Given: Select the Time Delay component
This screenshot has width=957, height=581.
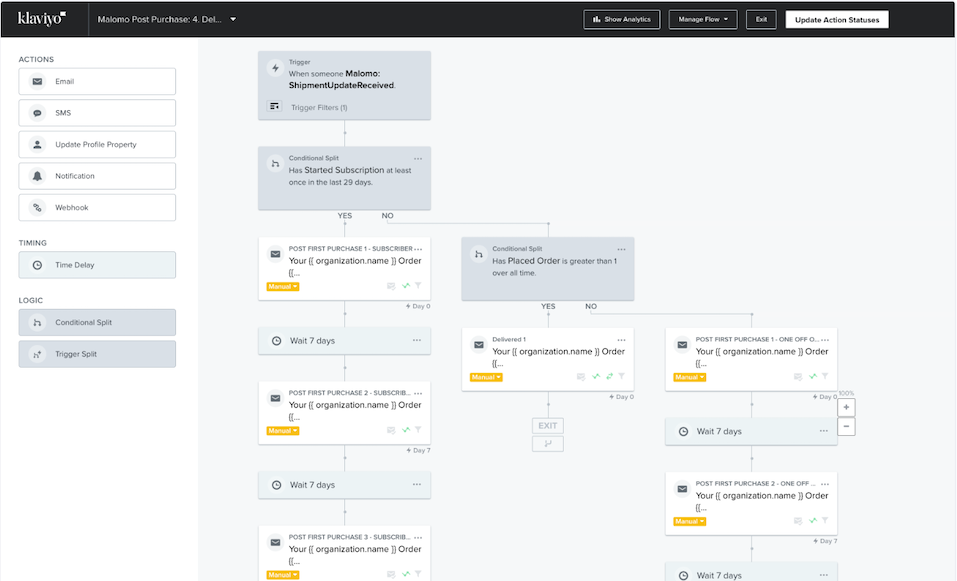Looking at the screenshot, I should 97,265.
